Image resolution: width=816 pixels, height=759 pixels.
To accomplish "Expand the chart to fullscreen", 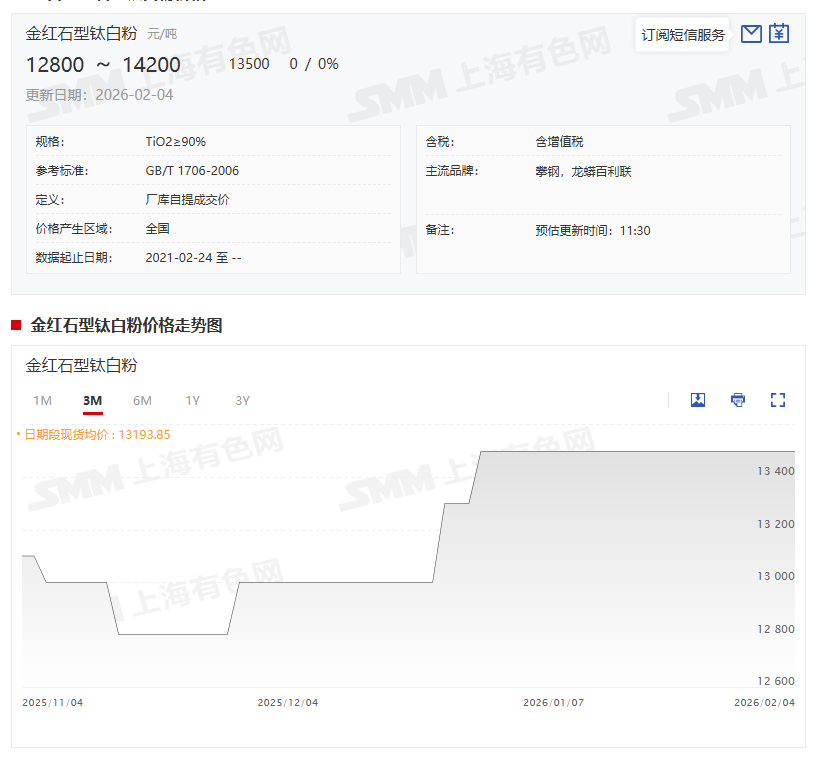I will click(x=778, y=400).
